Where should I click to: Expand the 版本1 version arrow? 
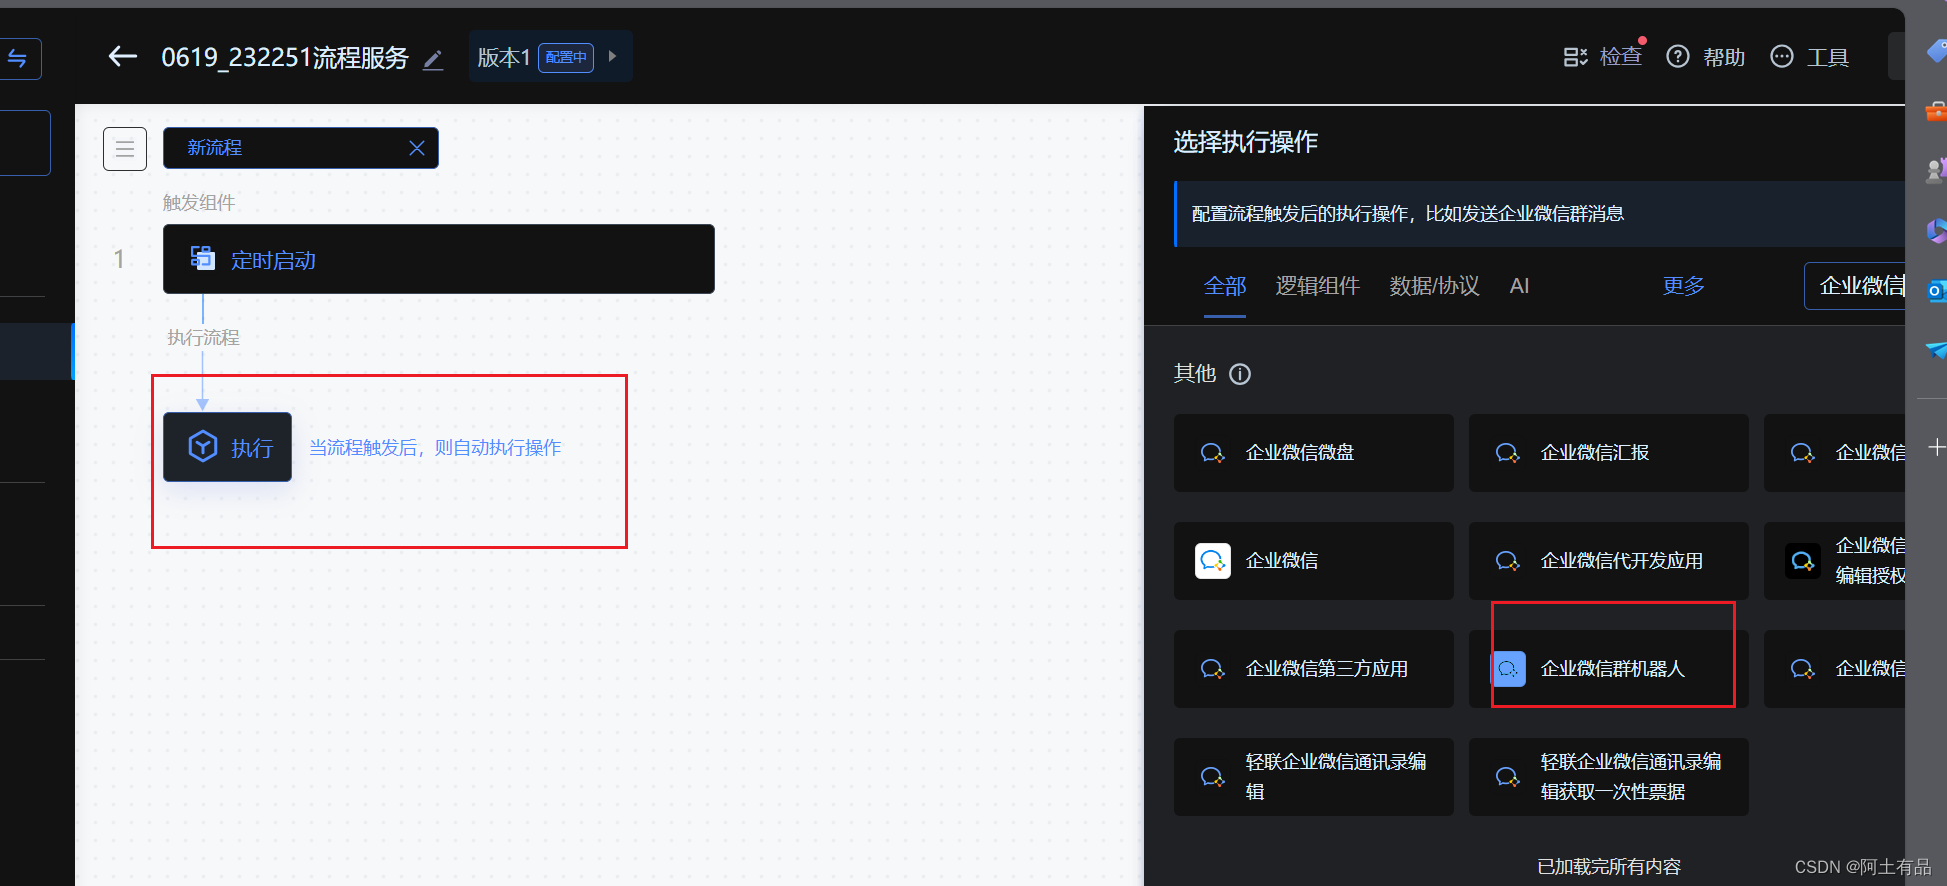pos(612,57)
